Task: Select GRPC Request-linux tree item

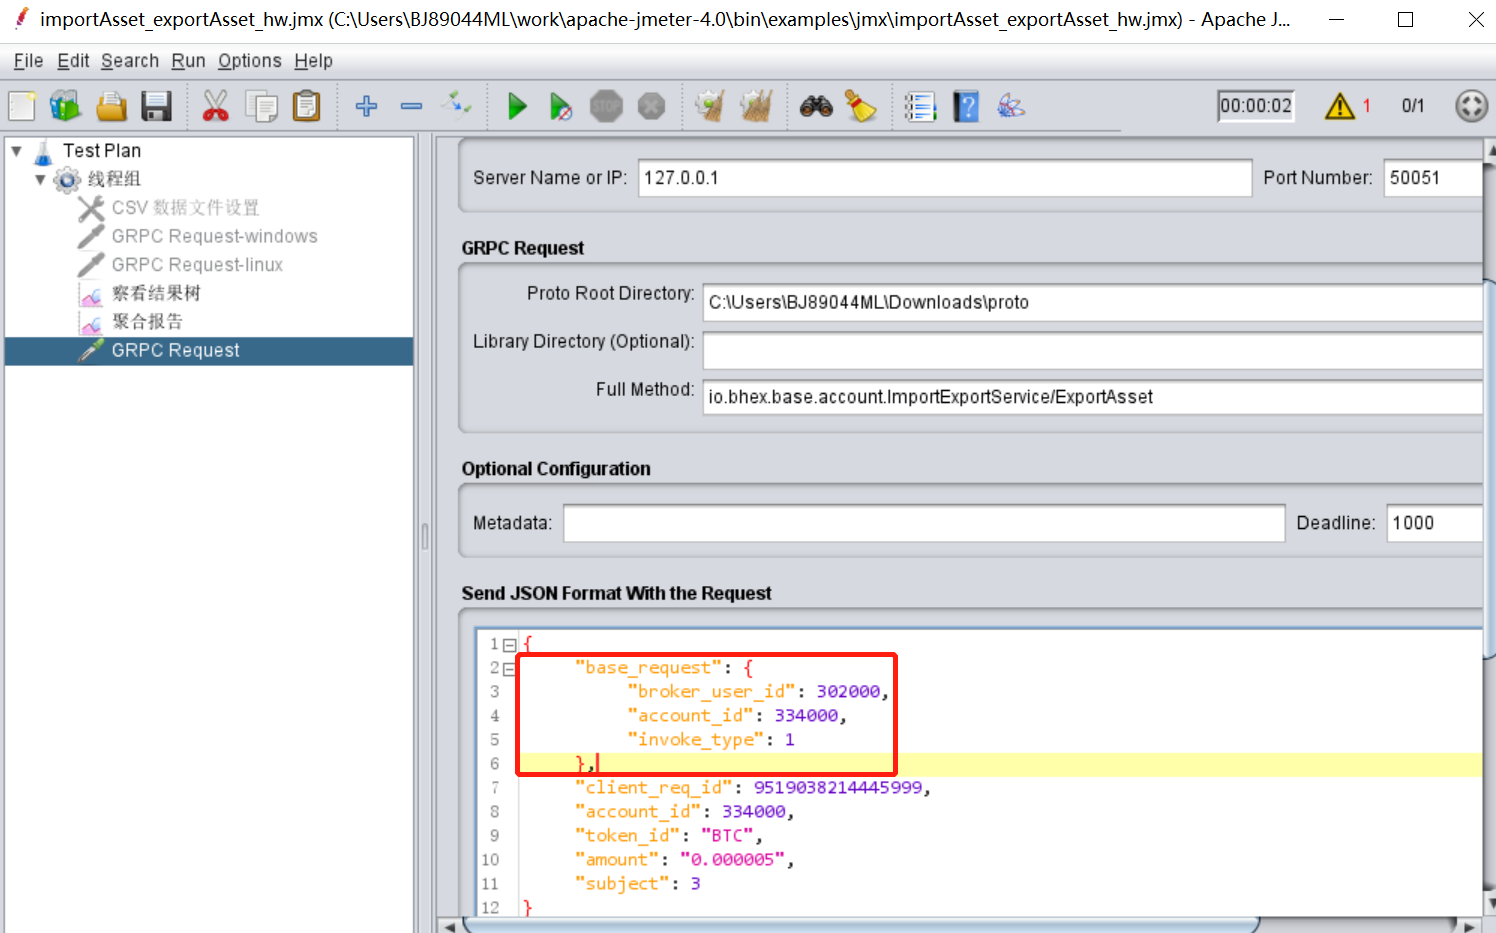Action: 197,265
